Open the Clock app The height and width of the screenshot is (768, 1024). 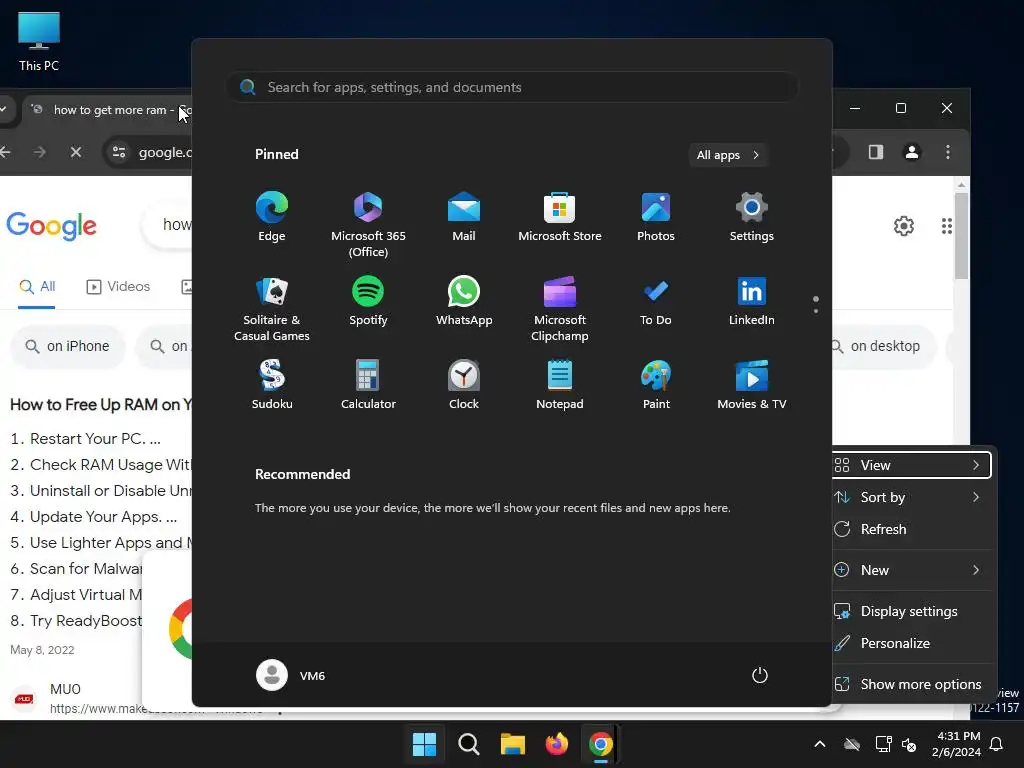click(464, 385)
